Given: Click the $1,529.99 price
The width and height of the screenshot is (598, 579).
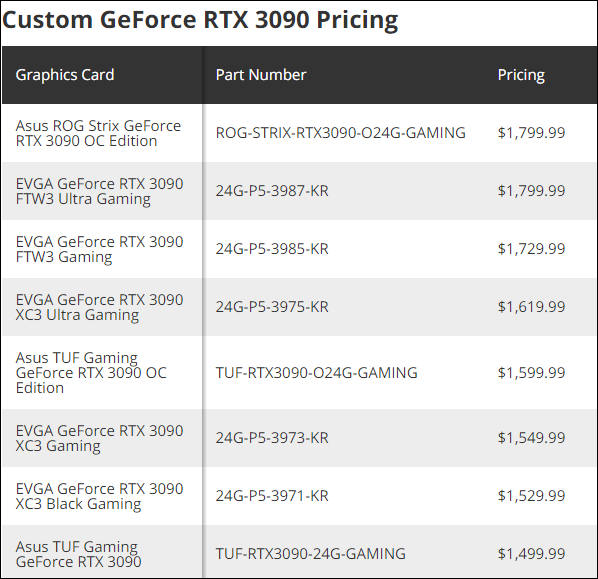Looking at the screenshot, I should [531, 496].
